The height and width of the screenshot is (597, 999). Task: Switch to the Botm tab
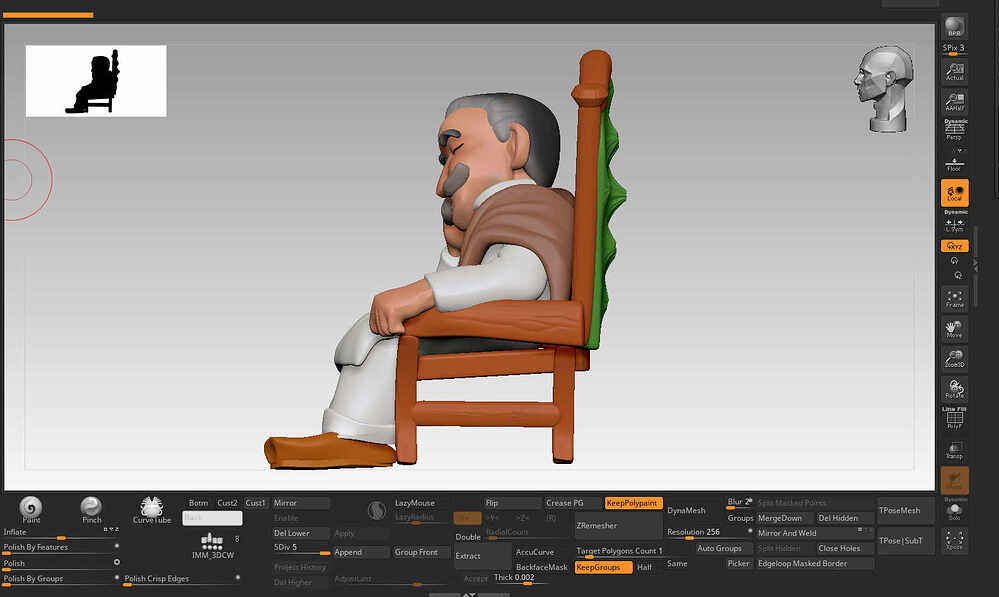point(198,503)
